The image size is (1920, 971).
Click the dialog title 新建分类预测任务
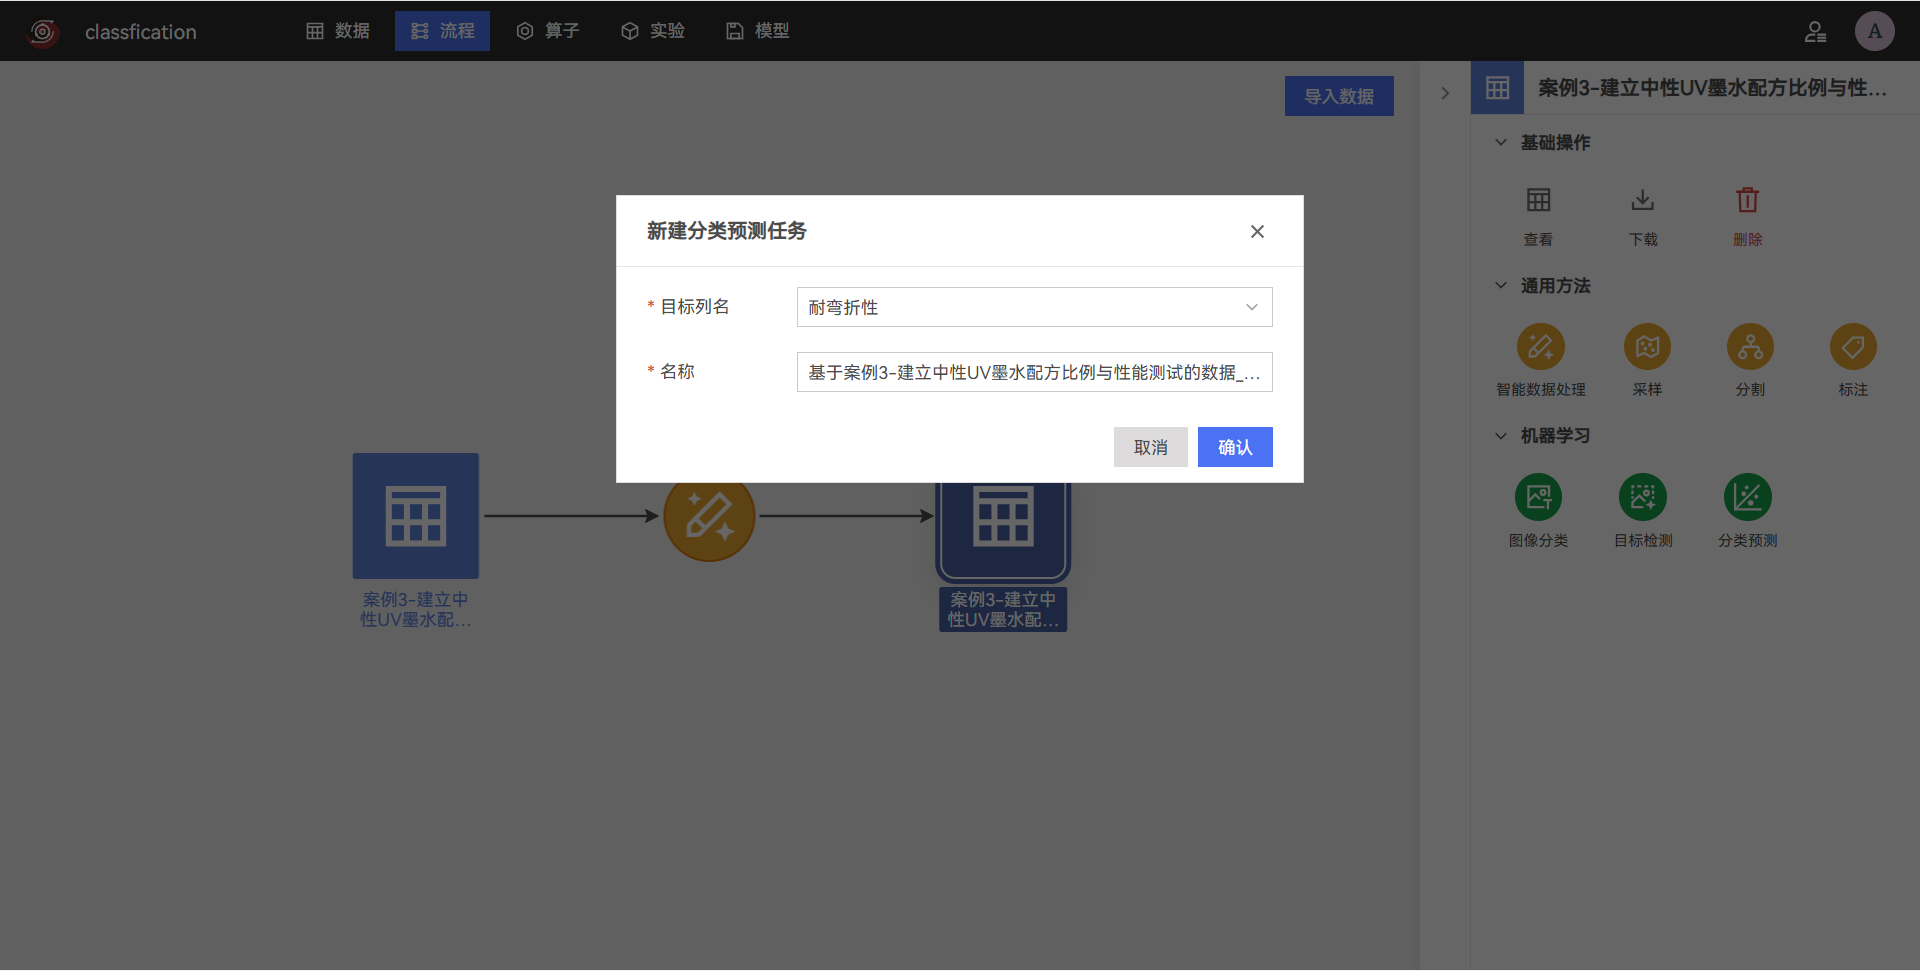point(726,231)
